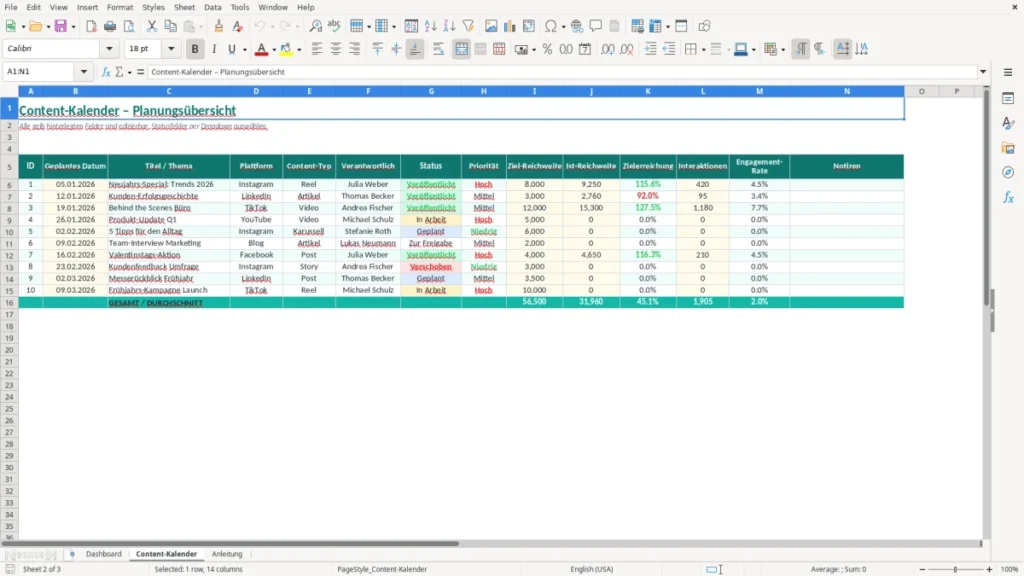Open the Font Name dropdown

[x=109, y=48]
